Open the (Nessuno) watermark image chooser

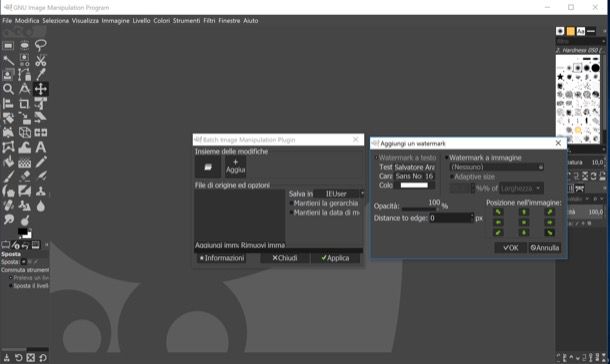(496, 167)
